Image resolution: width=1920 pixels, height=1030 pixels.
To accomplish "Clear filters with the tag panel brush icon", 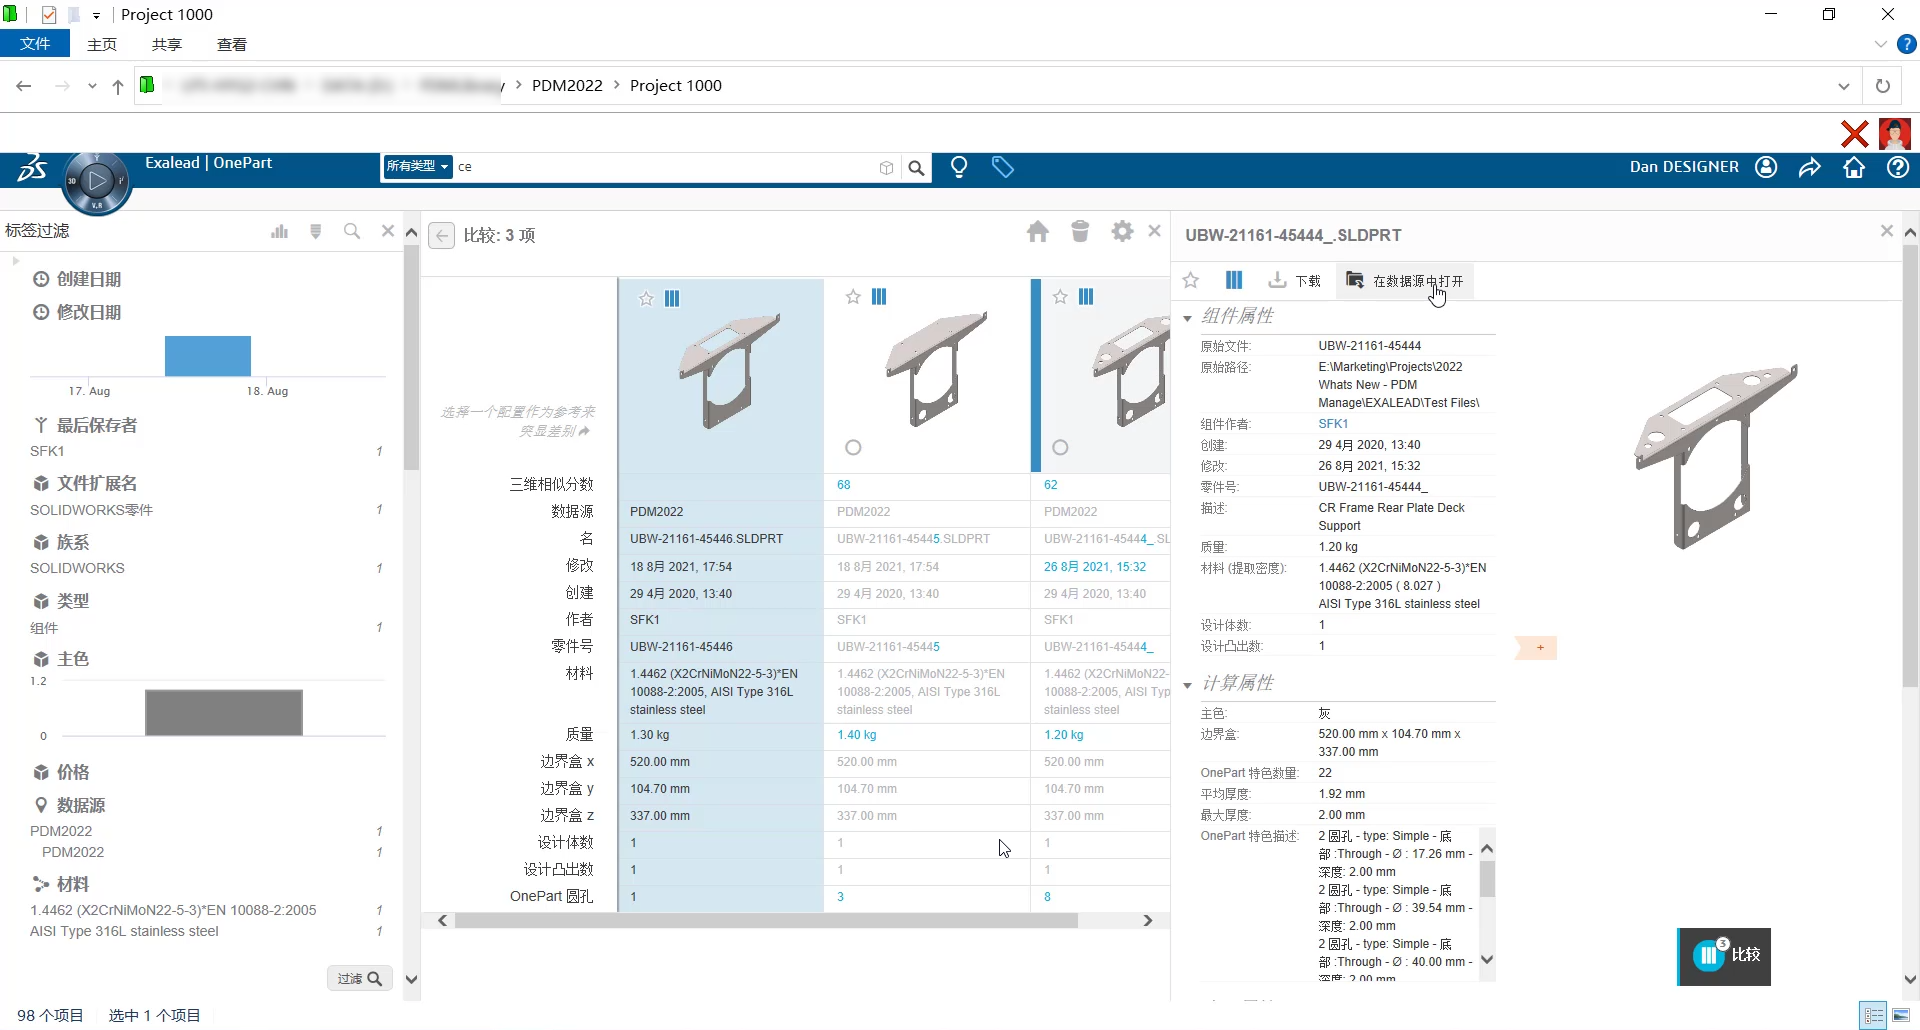I will [316, 231].
